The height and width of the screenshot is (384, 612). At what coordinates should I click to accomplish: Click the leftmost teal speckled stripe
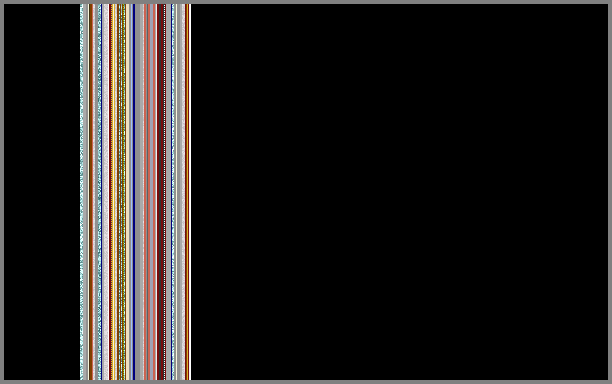click(81, 192)
